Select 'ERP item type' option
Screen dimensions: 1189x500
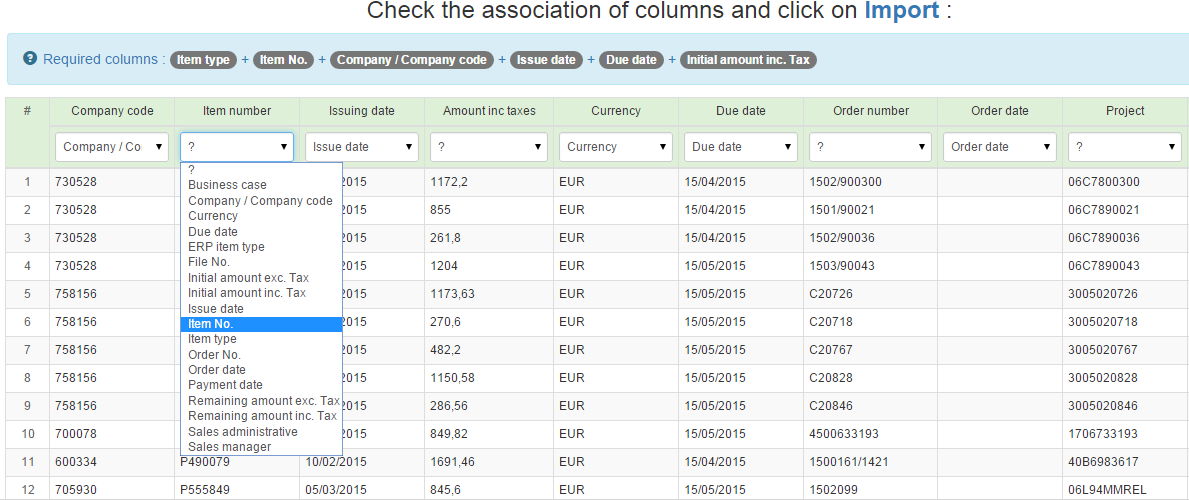coord(226,247)
